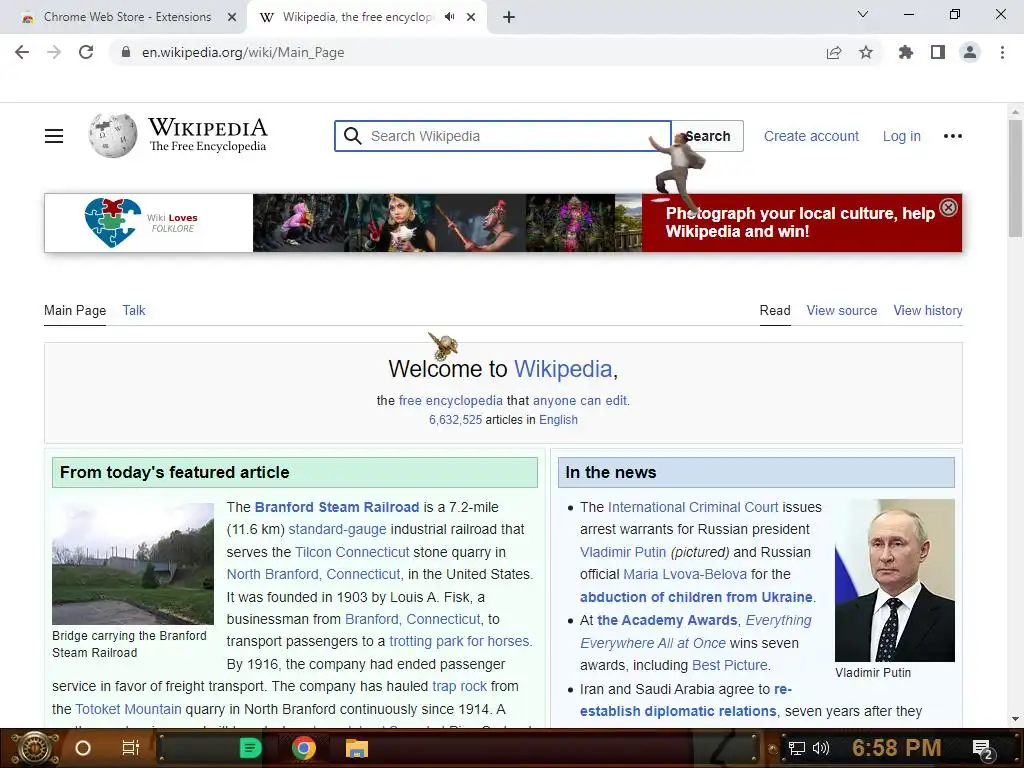Open the Tilcon Connecticut link
1024x768 pixels.
pyautogui.click(x=352, y=552)
